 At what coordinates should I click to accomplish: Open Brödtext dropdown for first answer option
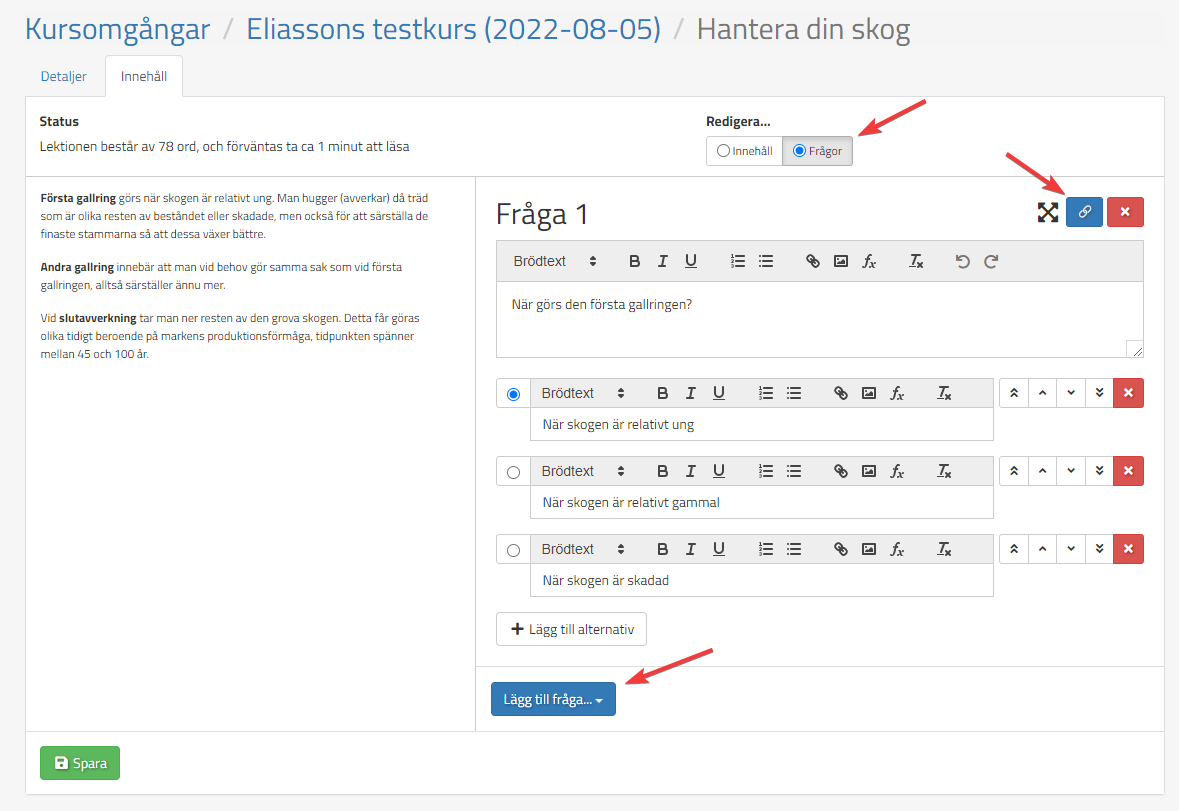click(582, 393)
